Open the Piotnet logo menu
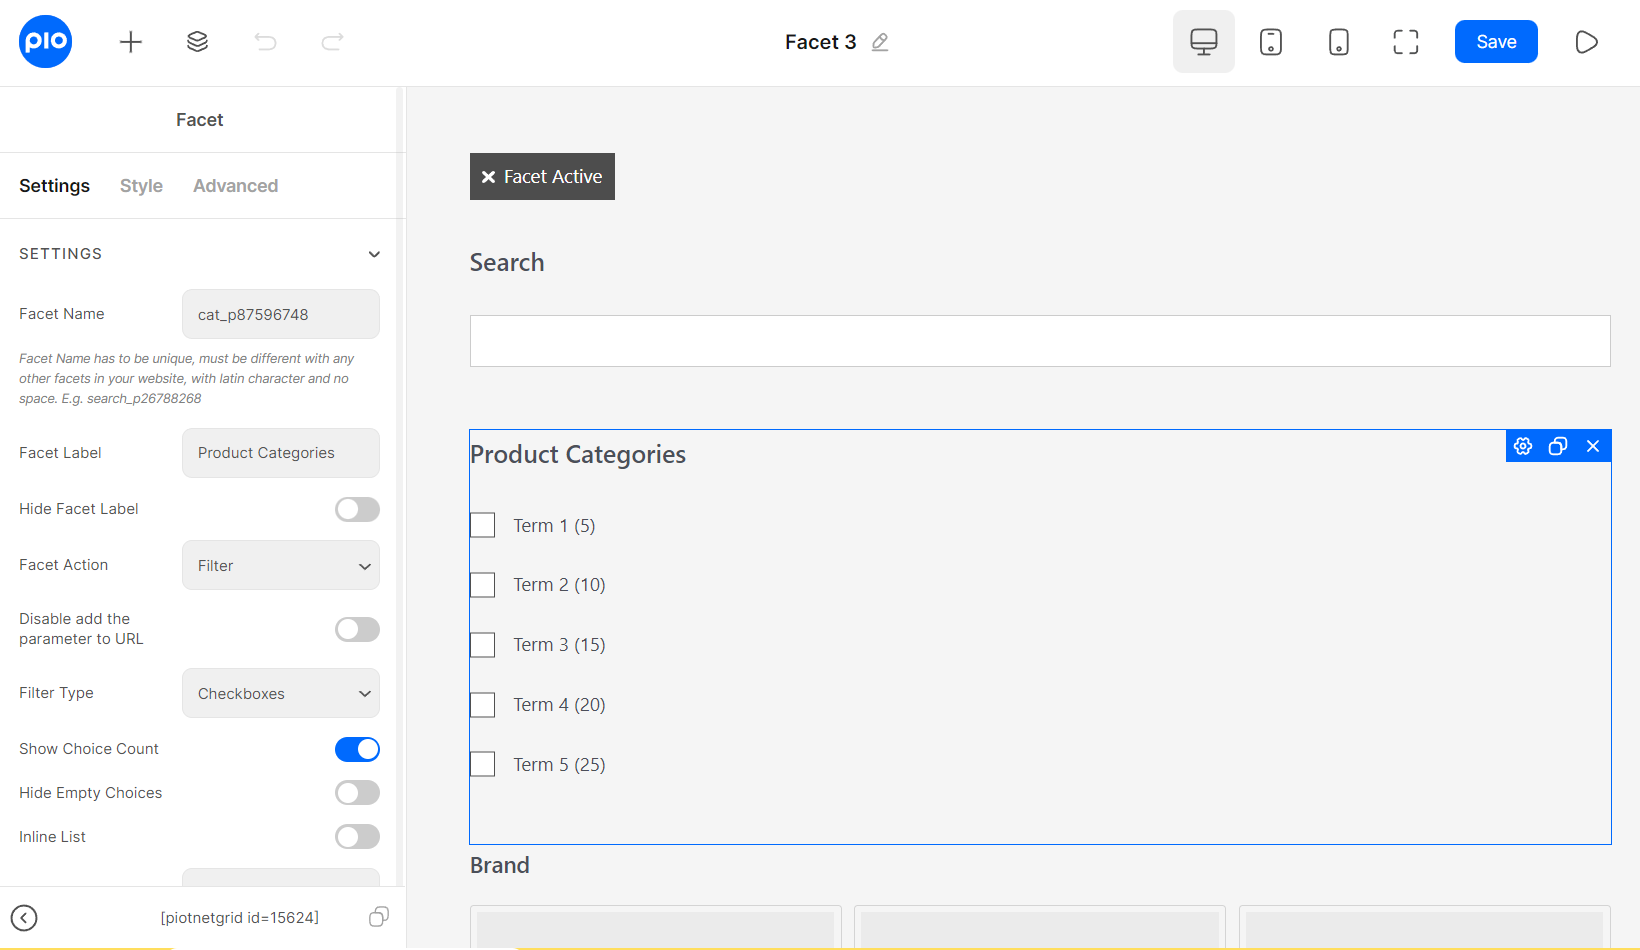 [45, 41]
